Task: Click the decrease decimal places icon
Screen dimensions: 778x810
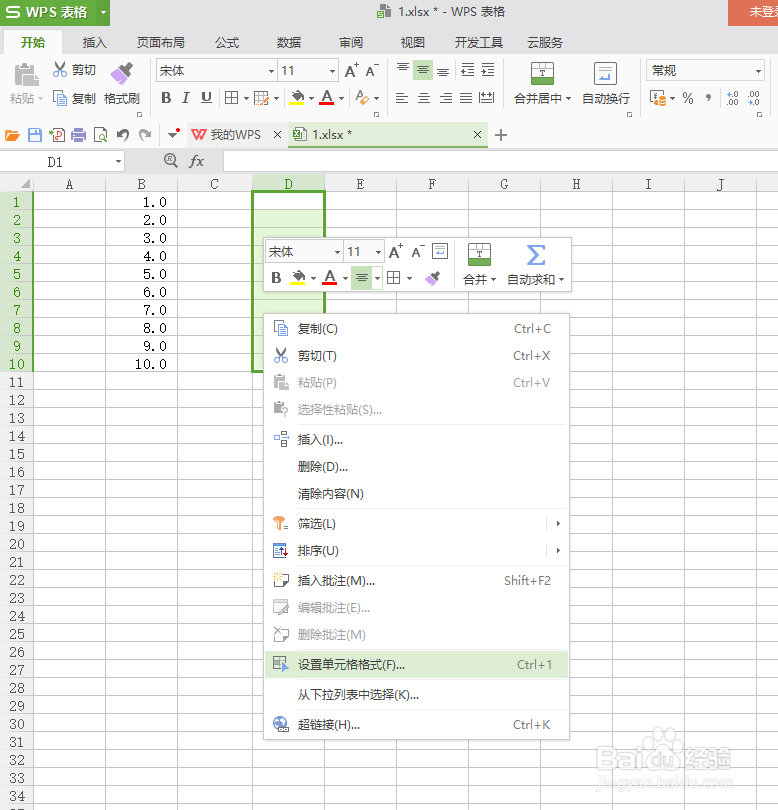Action: [x=753, y=98]
